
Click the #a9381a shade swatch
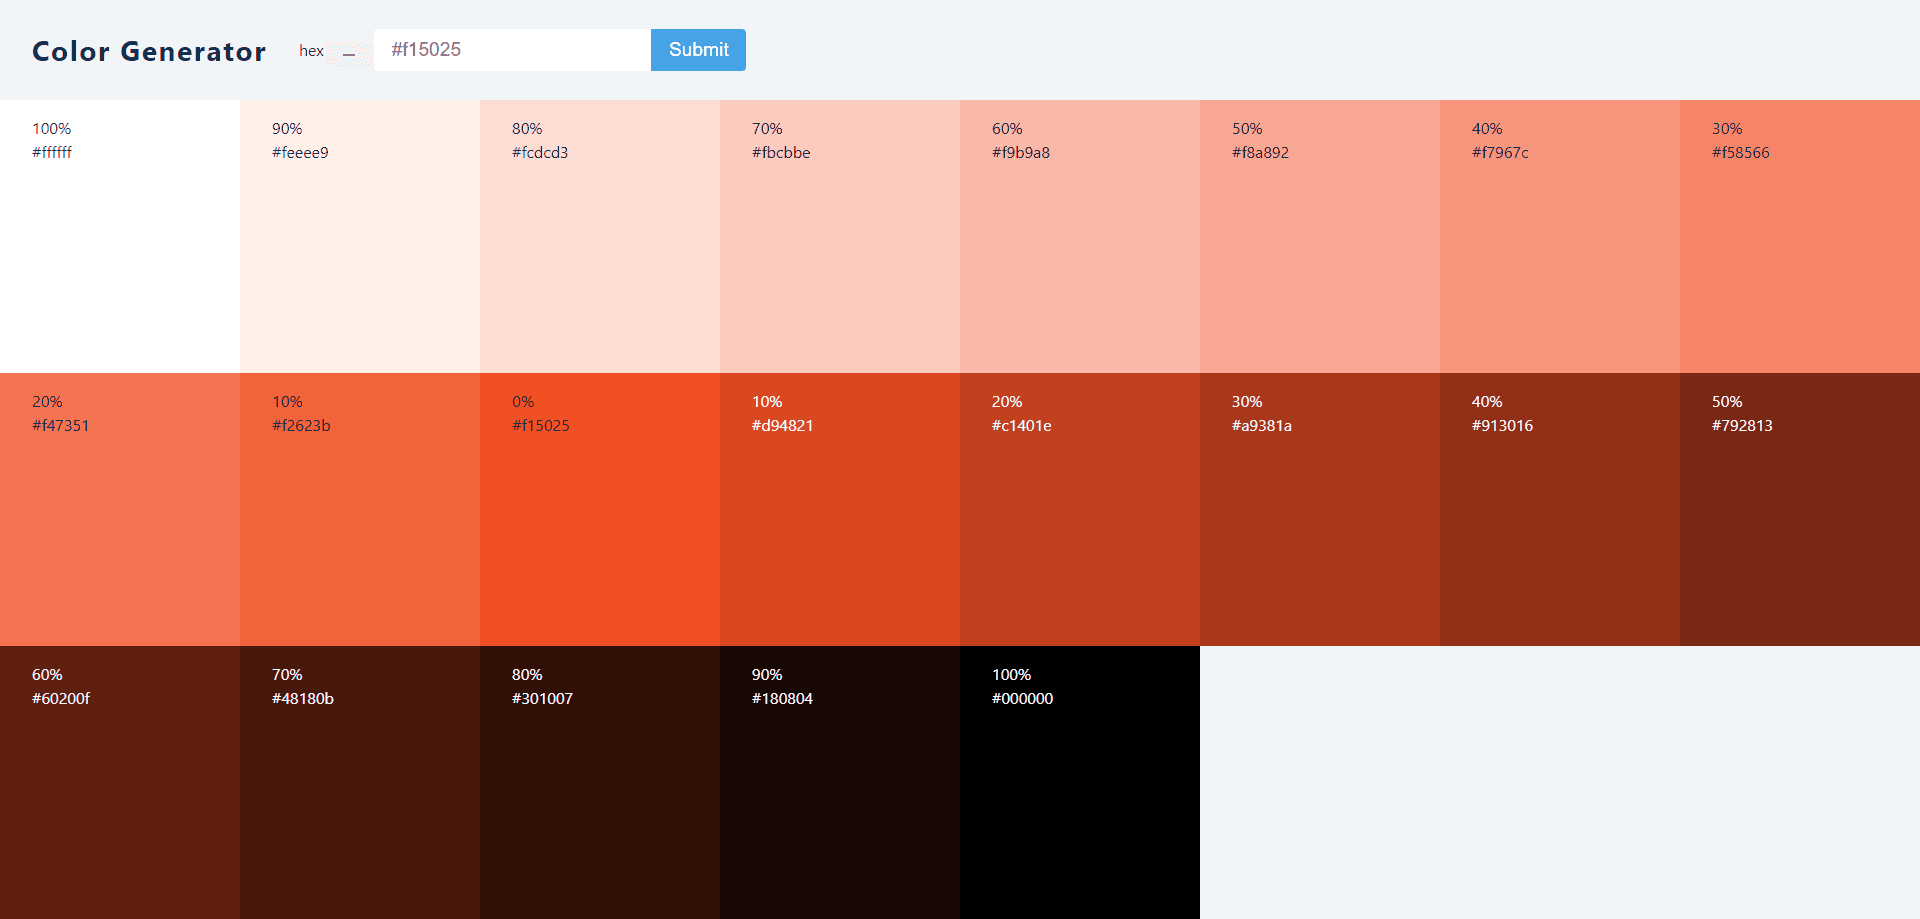[1320, 509]
